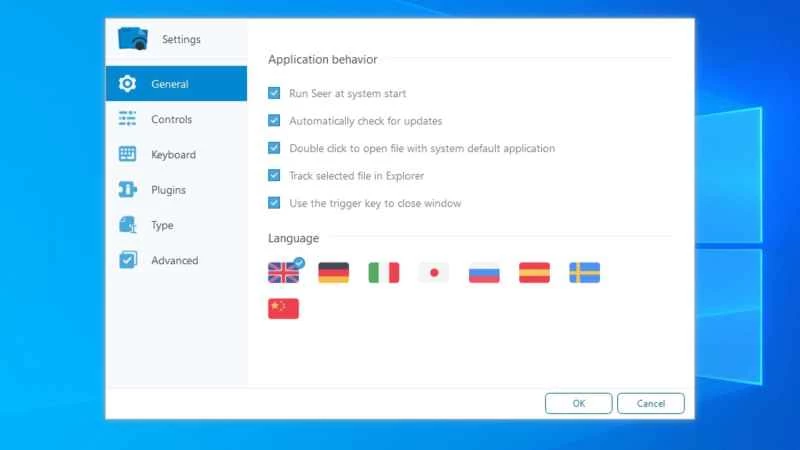
Task: Click the Cancel button
Action: pos(650,403)
